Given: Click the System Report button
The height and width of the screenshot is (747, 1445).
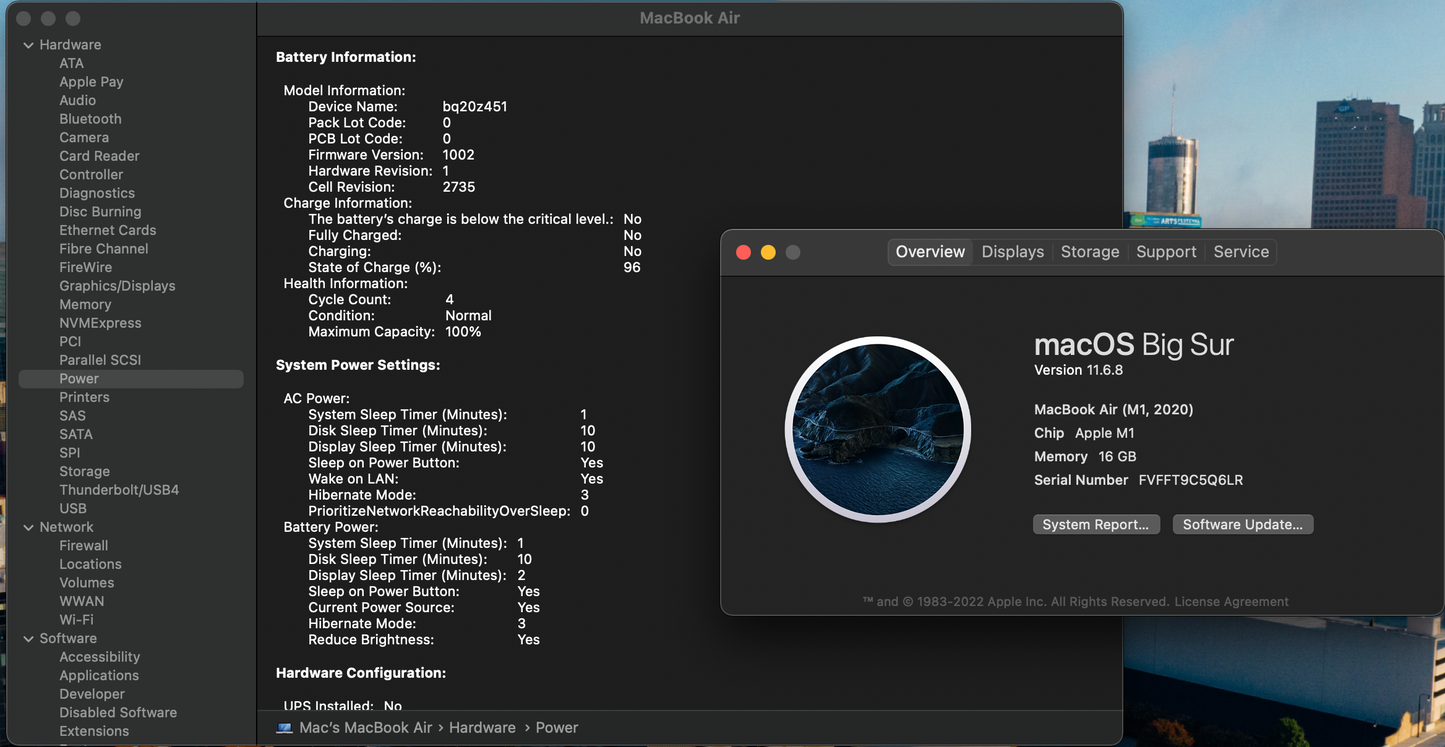Looking at the screenshot, I should click(x=1095, y=525).
